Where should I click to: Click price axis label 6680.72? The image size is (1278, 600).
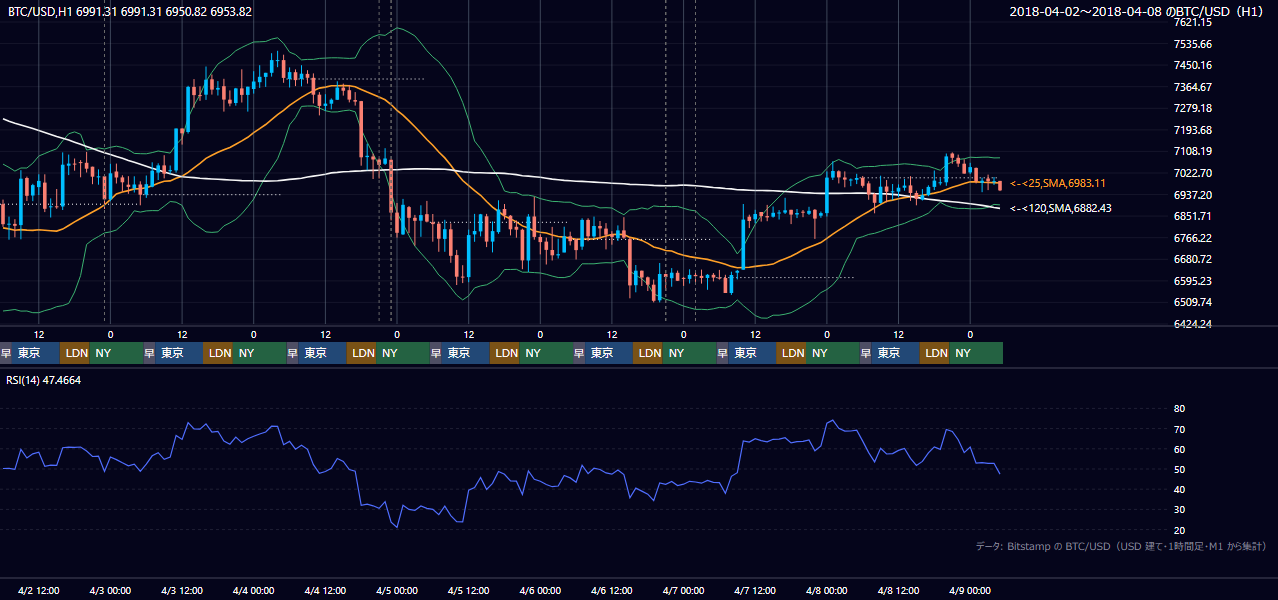coord(1193,259)
